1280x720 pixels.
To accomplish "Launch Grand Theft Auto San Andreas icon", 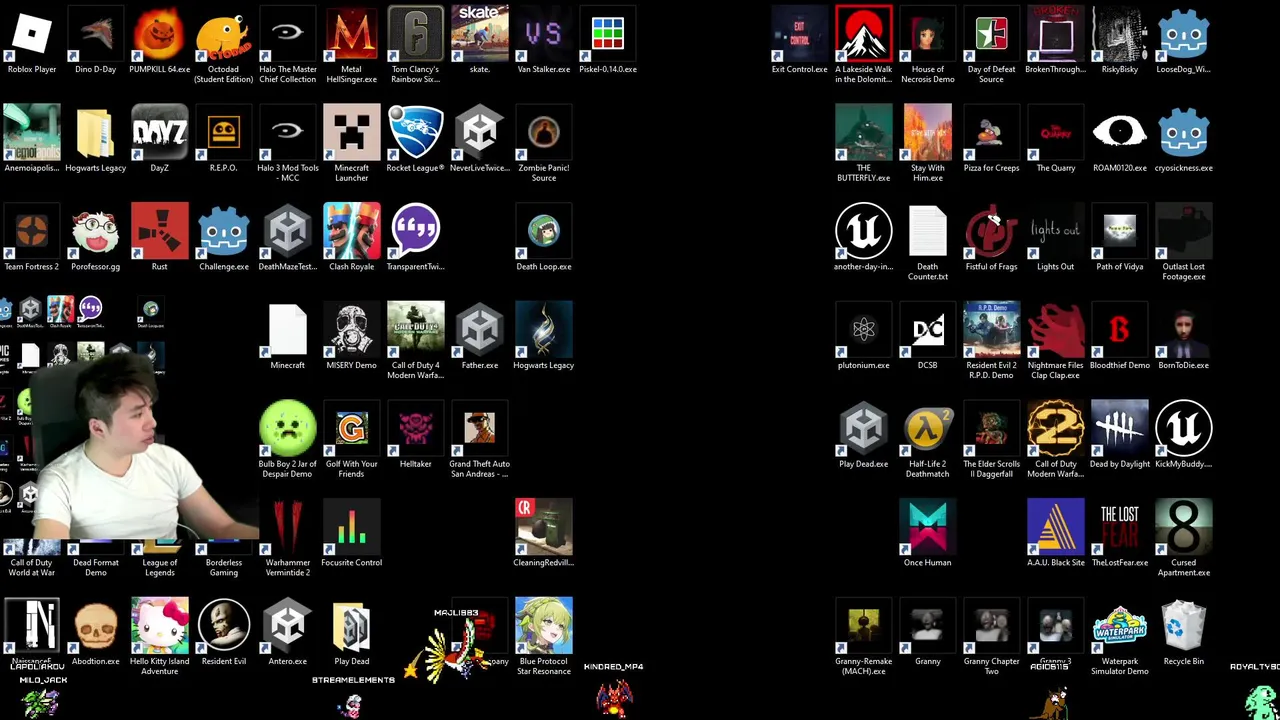I will pos(480,428).
